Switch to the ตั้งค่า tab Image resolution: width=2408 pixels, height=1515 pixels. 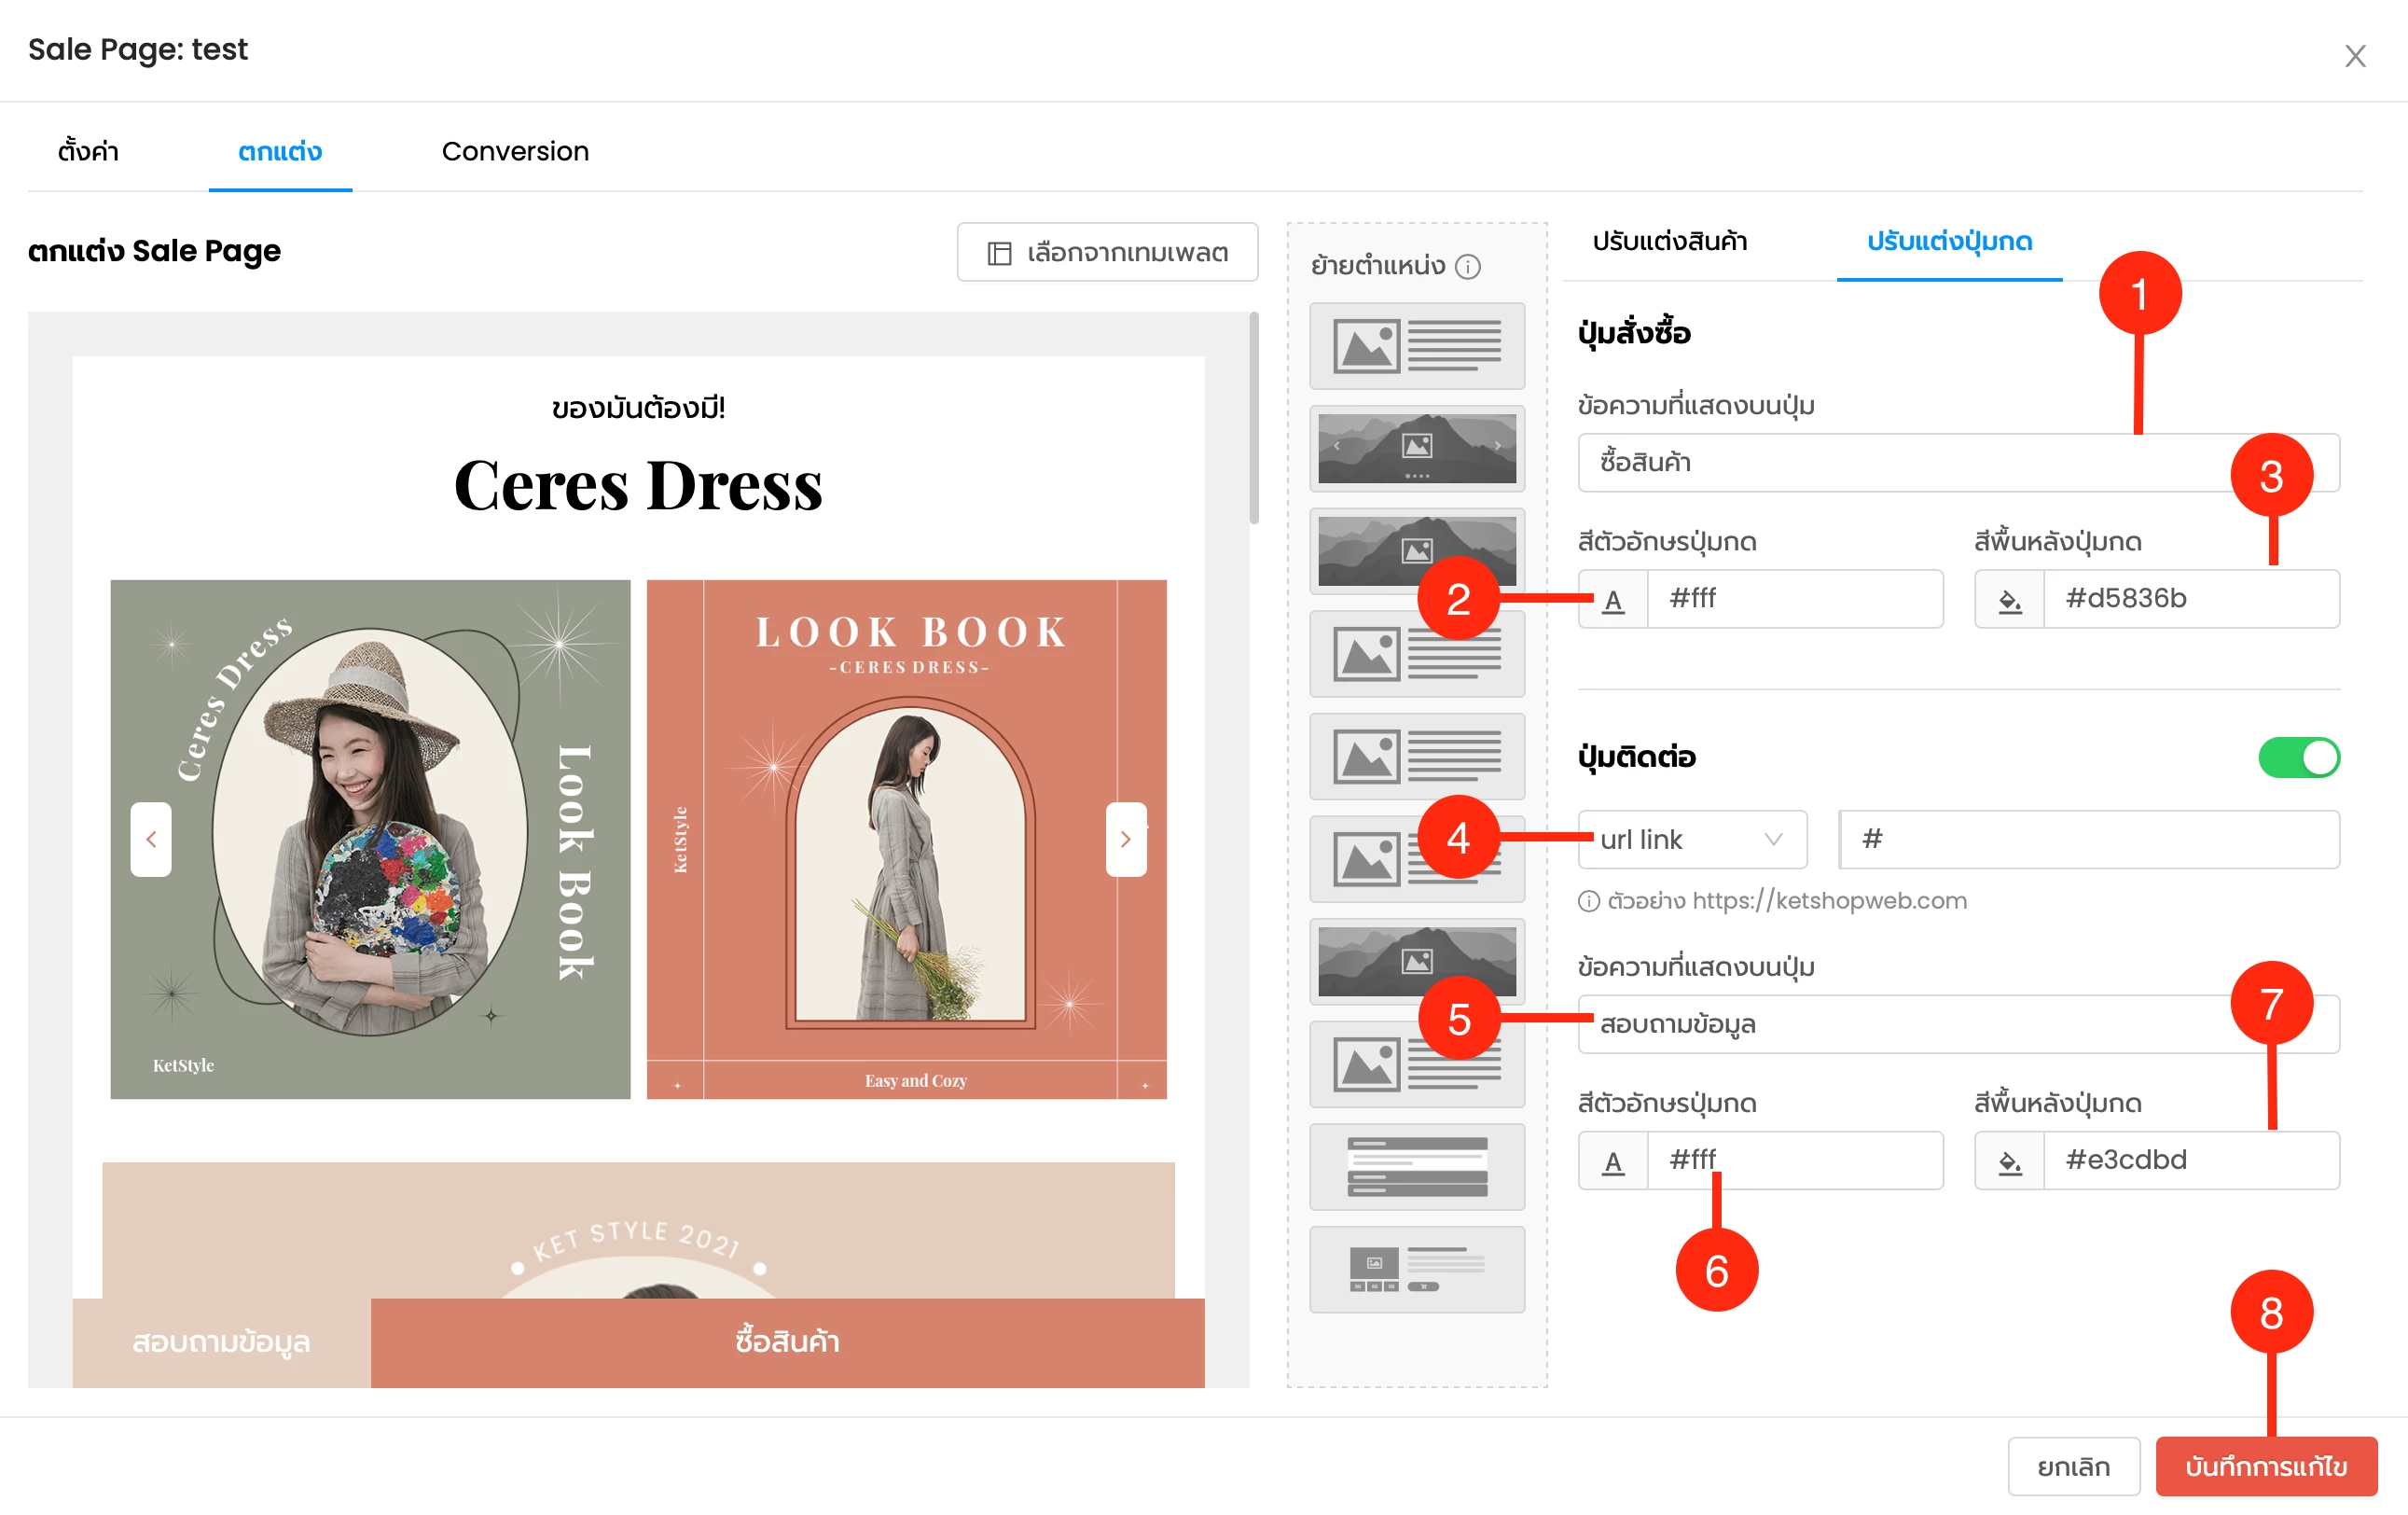tap(88, 151)
